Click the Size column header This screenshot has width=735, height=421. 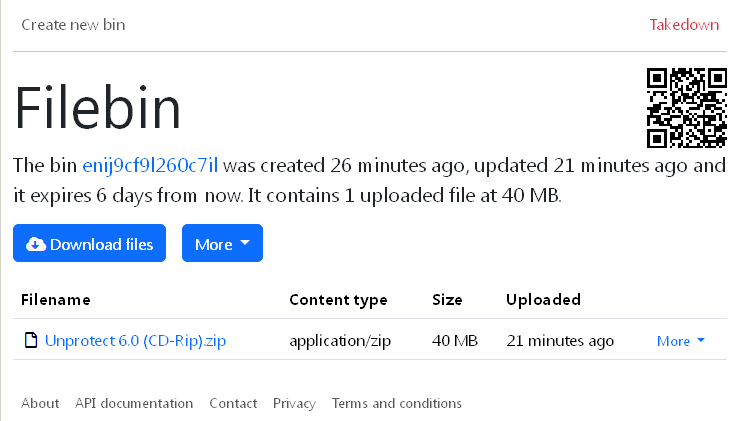pyautogui.click(x=447, y=299)
